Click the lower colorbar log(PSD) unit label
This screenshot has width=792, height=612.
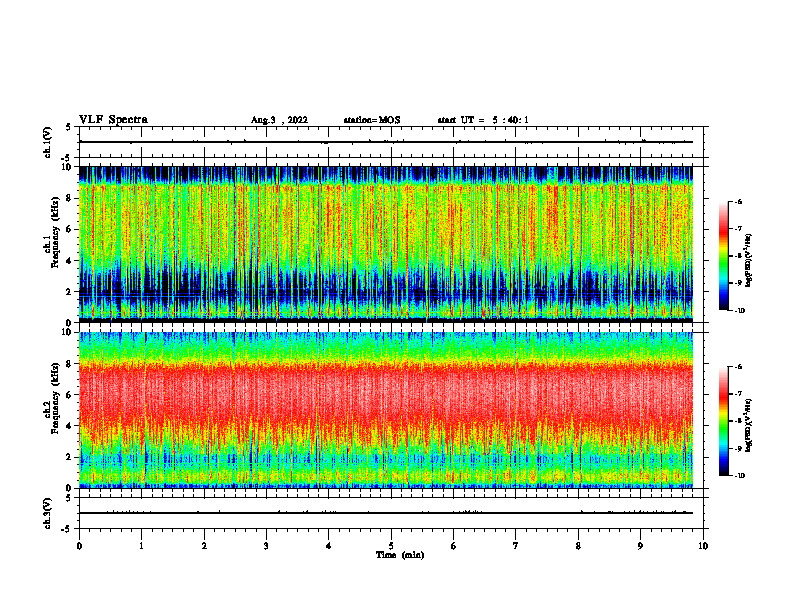749,426
